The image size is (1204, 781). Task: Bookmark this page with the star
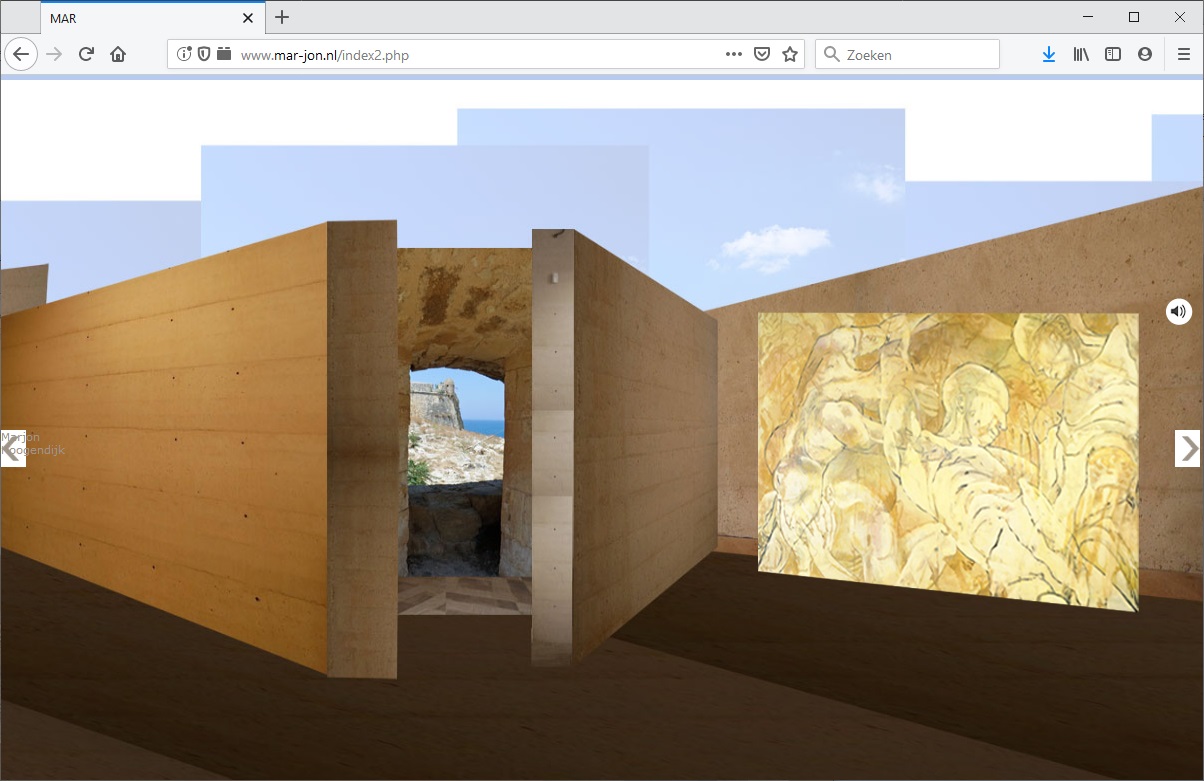pos(790,54)
